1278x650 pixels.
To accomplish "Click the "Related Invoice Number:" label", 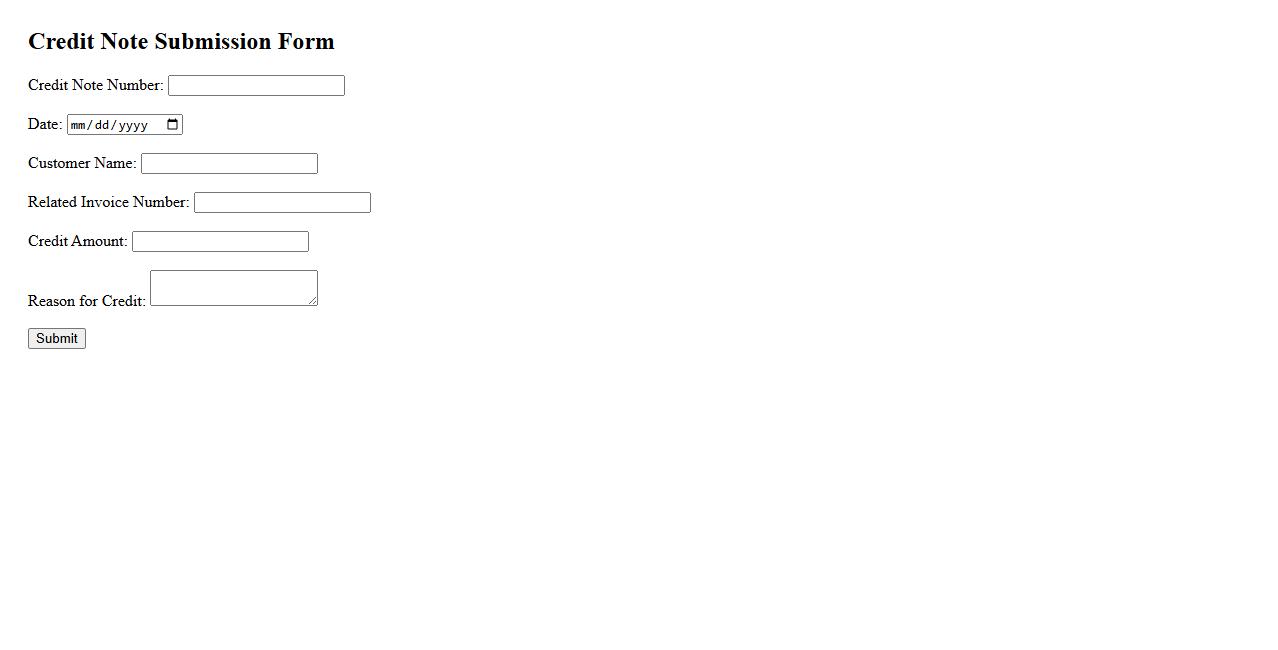I will pyautogui.click(x=108, y=203).
